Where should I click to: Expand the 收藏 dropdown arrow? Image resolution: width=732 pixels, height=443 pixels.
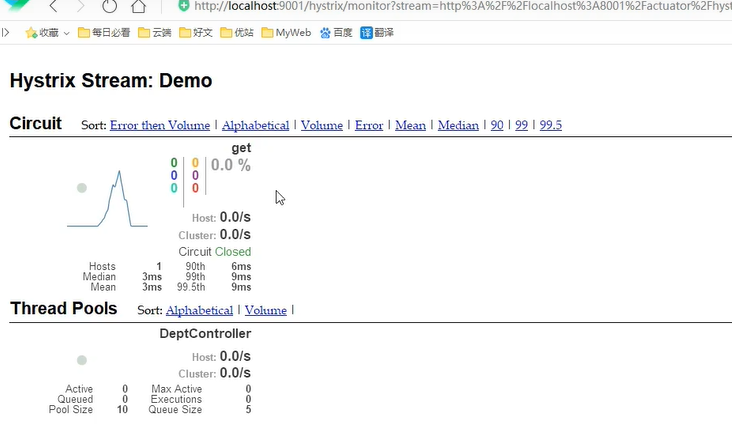click(x=66, y=33)
